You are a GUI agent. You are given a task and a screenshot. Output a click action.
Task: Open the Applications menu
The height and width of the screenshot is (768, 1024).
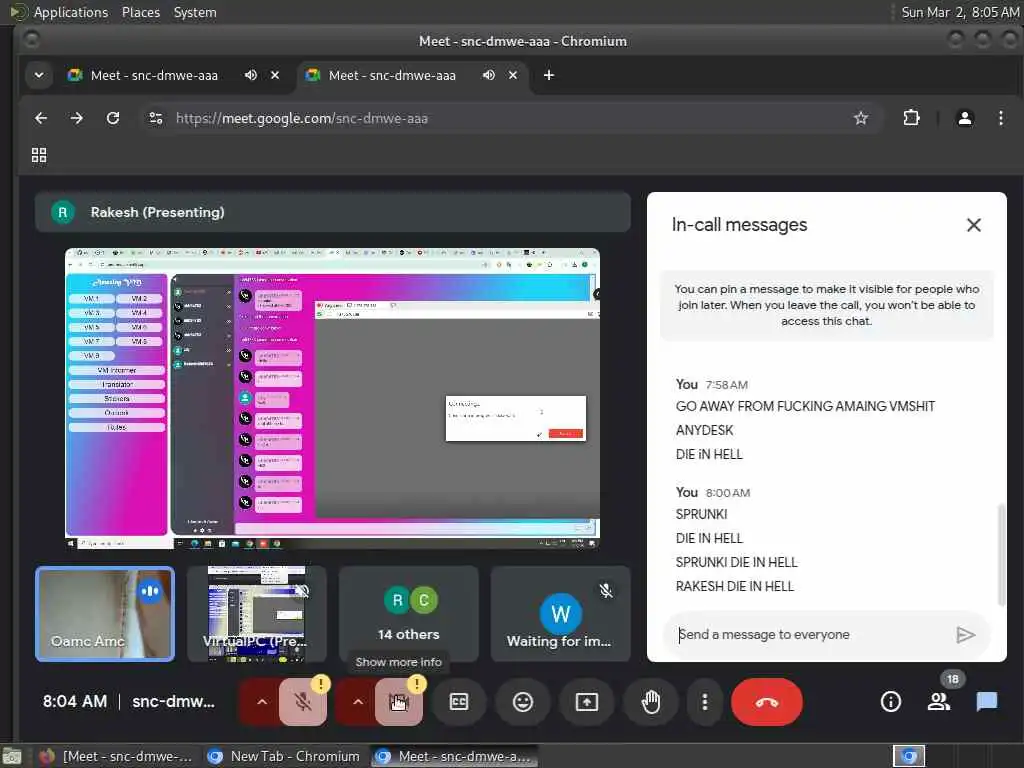pos(71,12)
